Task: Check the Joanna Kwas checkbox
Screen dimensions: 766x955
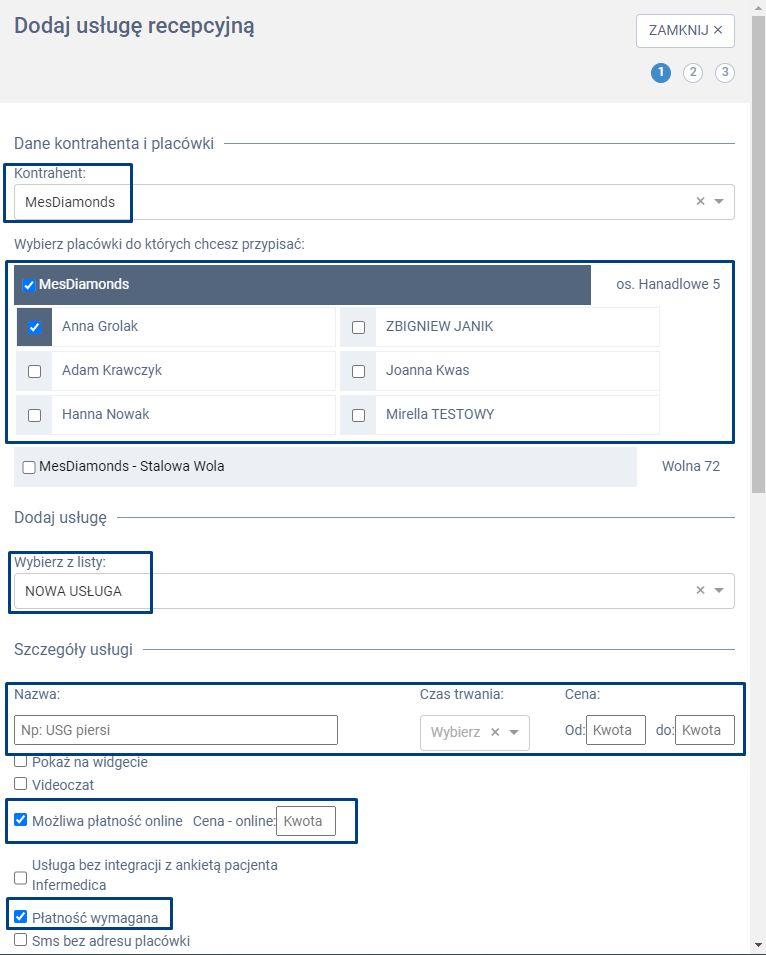Action: [358, 371]
